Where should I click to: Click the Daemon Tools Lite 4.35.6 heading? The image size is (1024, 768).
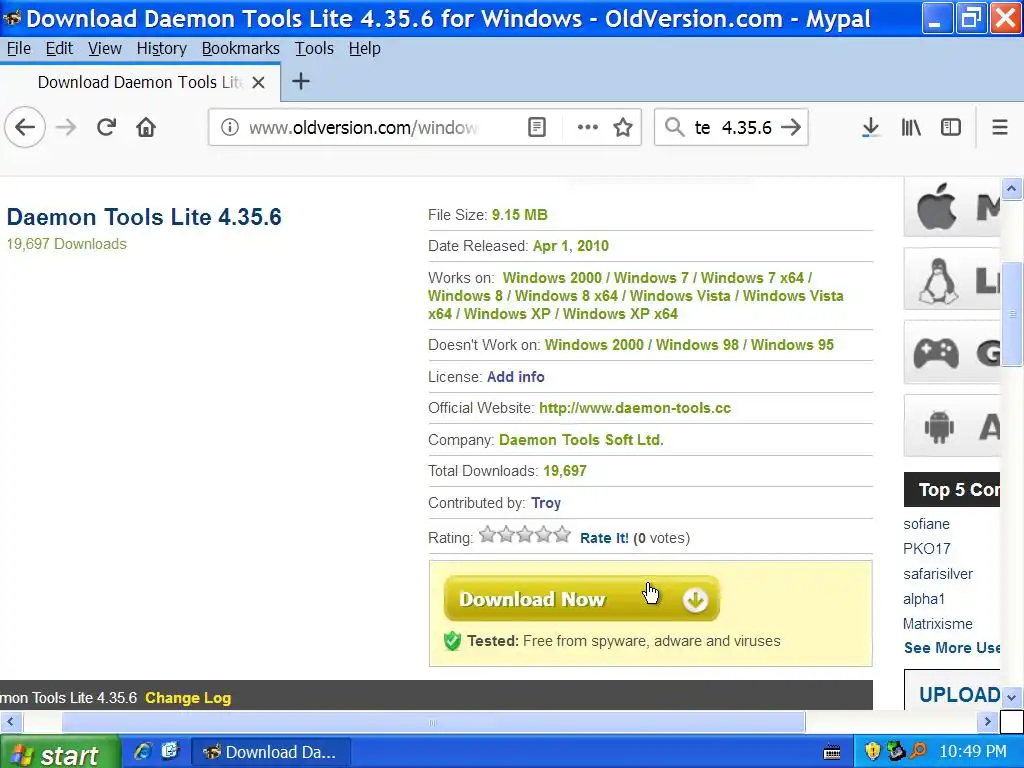pos(144,217)
